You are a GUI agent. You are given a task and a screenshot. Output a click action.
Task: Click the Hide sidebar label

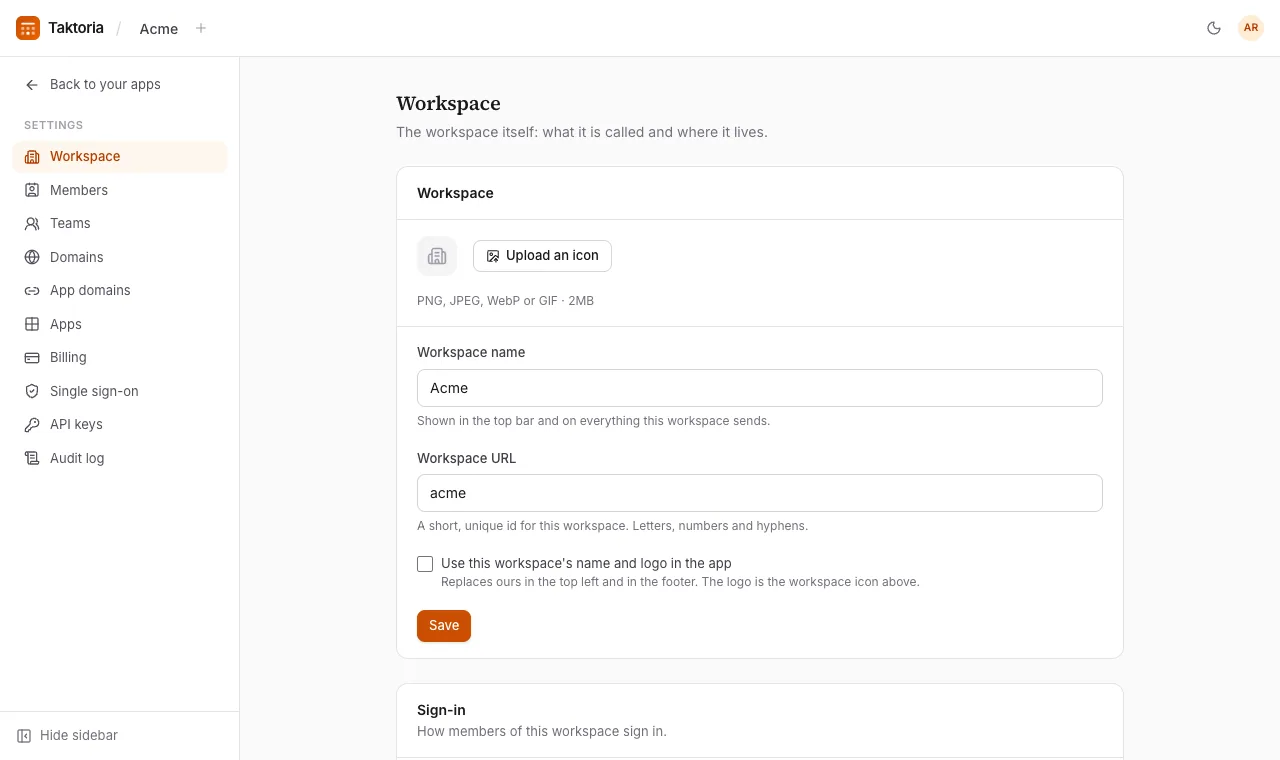click(79, 736)
